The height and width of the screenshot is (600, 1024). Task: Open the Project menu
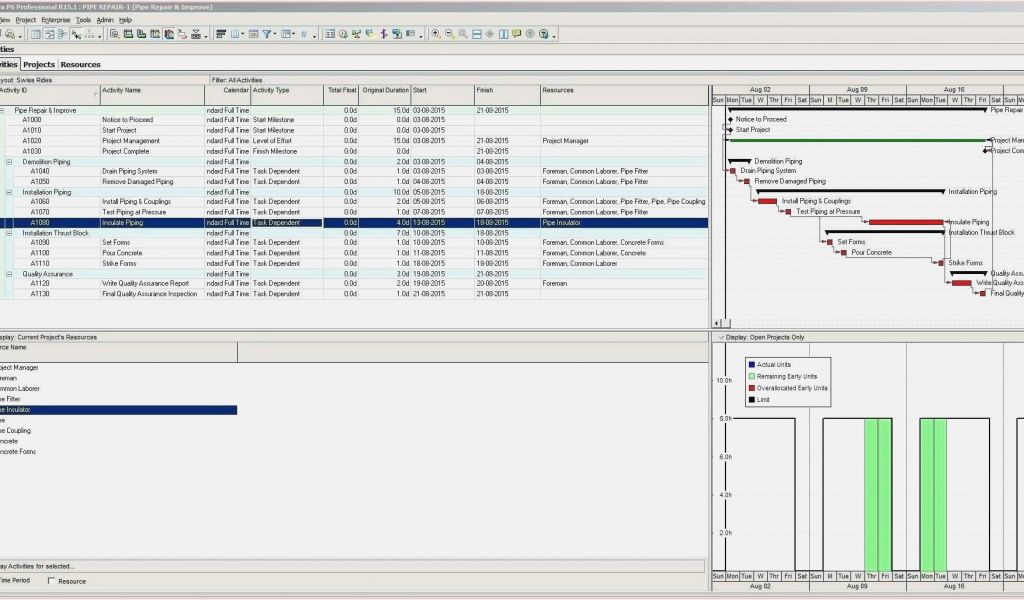[x=25, y=20]
